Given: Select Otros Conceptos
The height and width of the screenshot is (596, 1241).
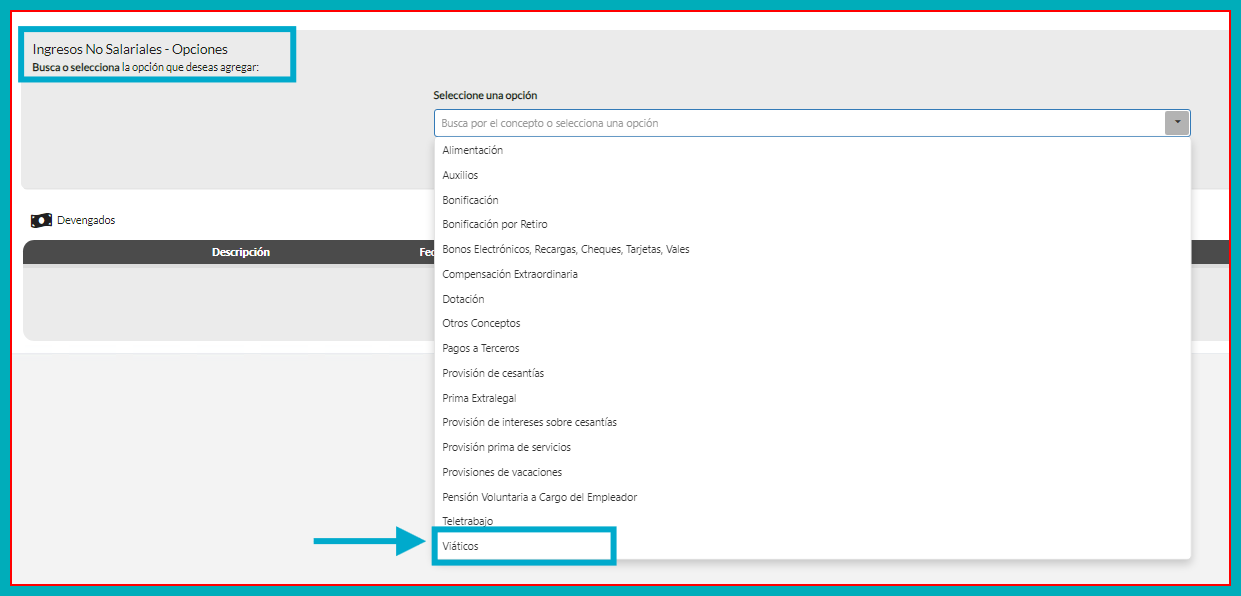Looking at the screenshot, I should [x=812, y=323].
